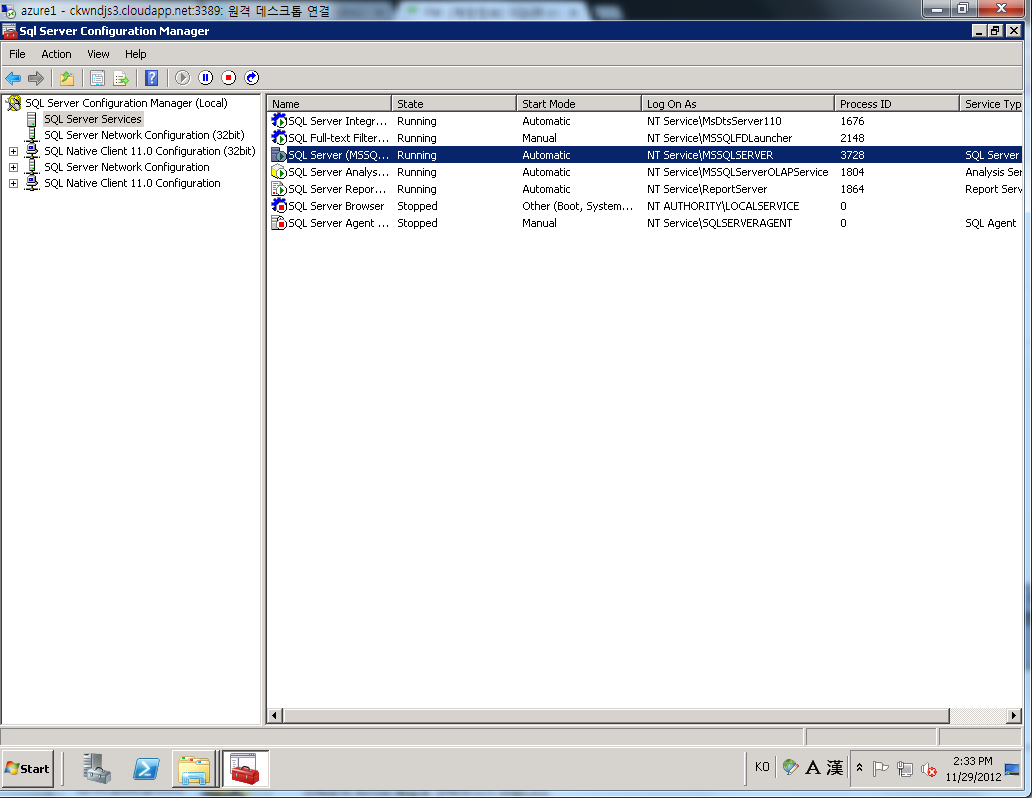The image size is (1032, 798).
Task: Open the View menu
Action: (x=98, y=54)
